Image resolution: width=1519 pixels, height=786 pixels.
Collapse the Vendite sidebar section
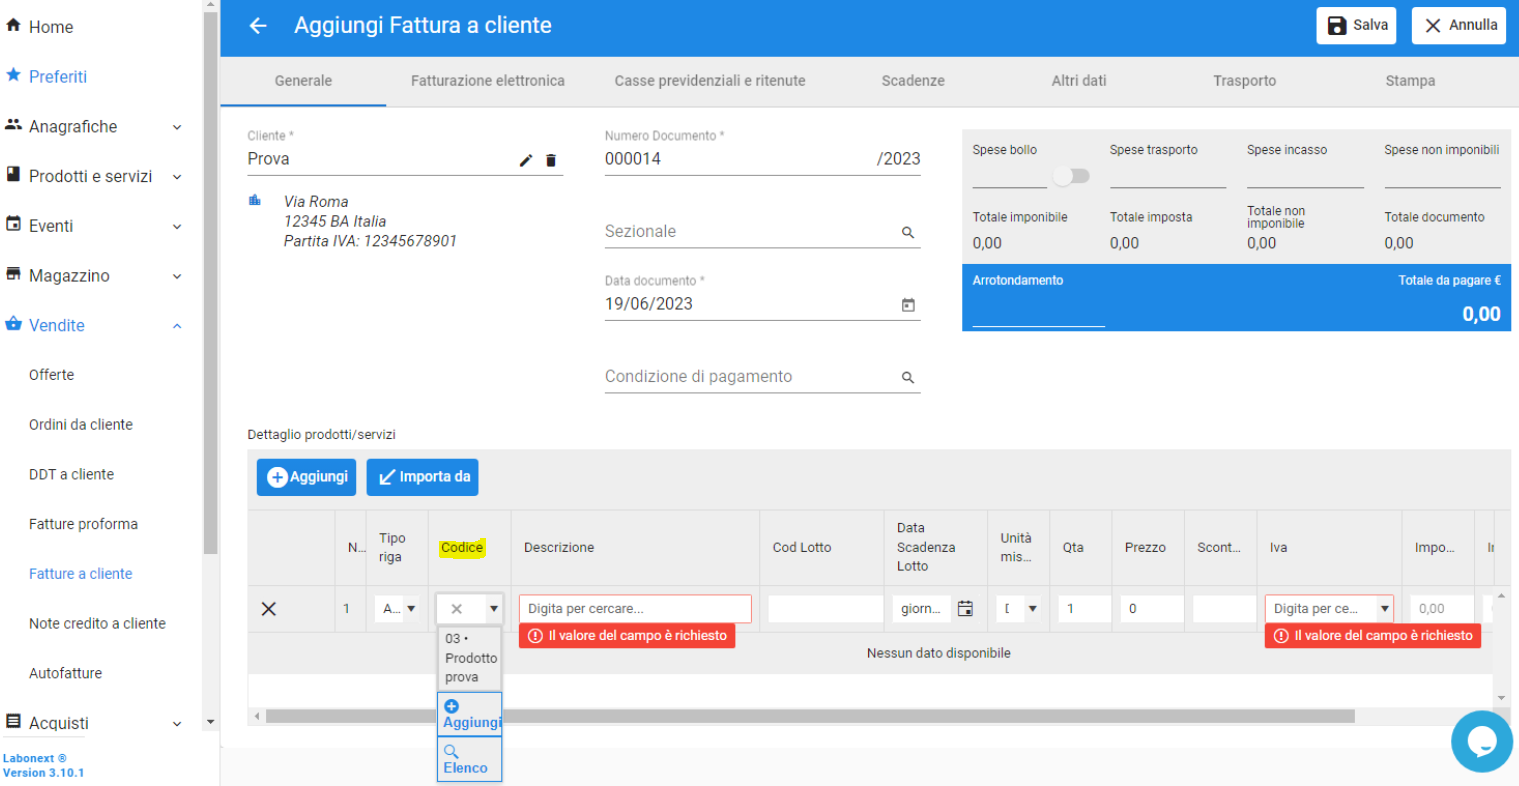[93, 325]
